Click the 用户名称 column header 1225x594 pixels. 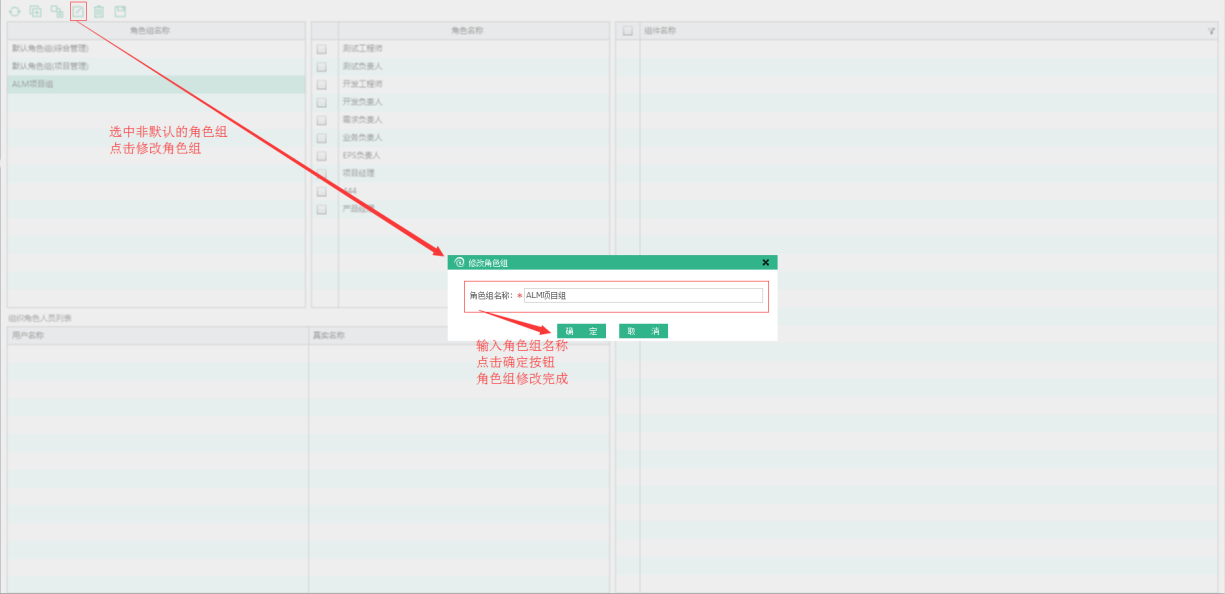click(157, 335)
